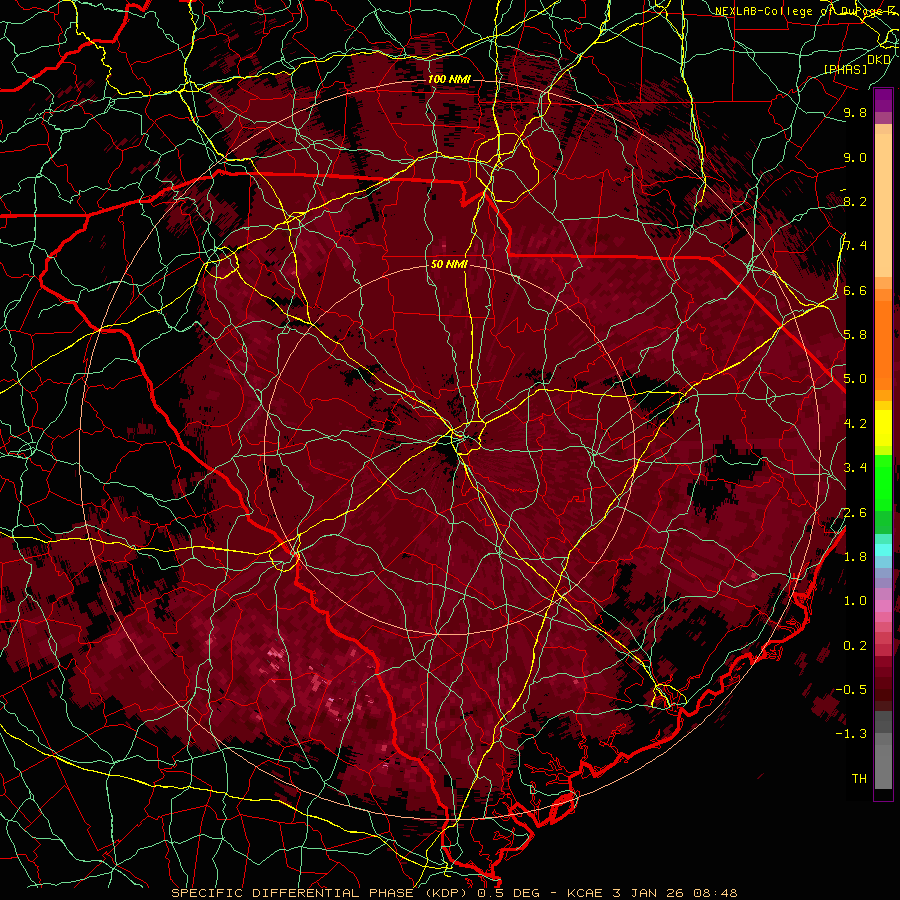
Task: Select the pink band of the color bar
Action: pyautogui.click(x=883, y=606)
